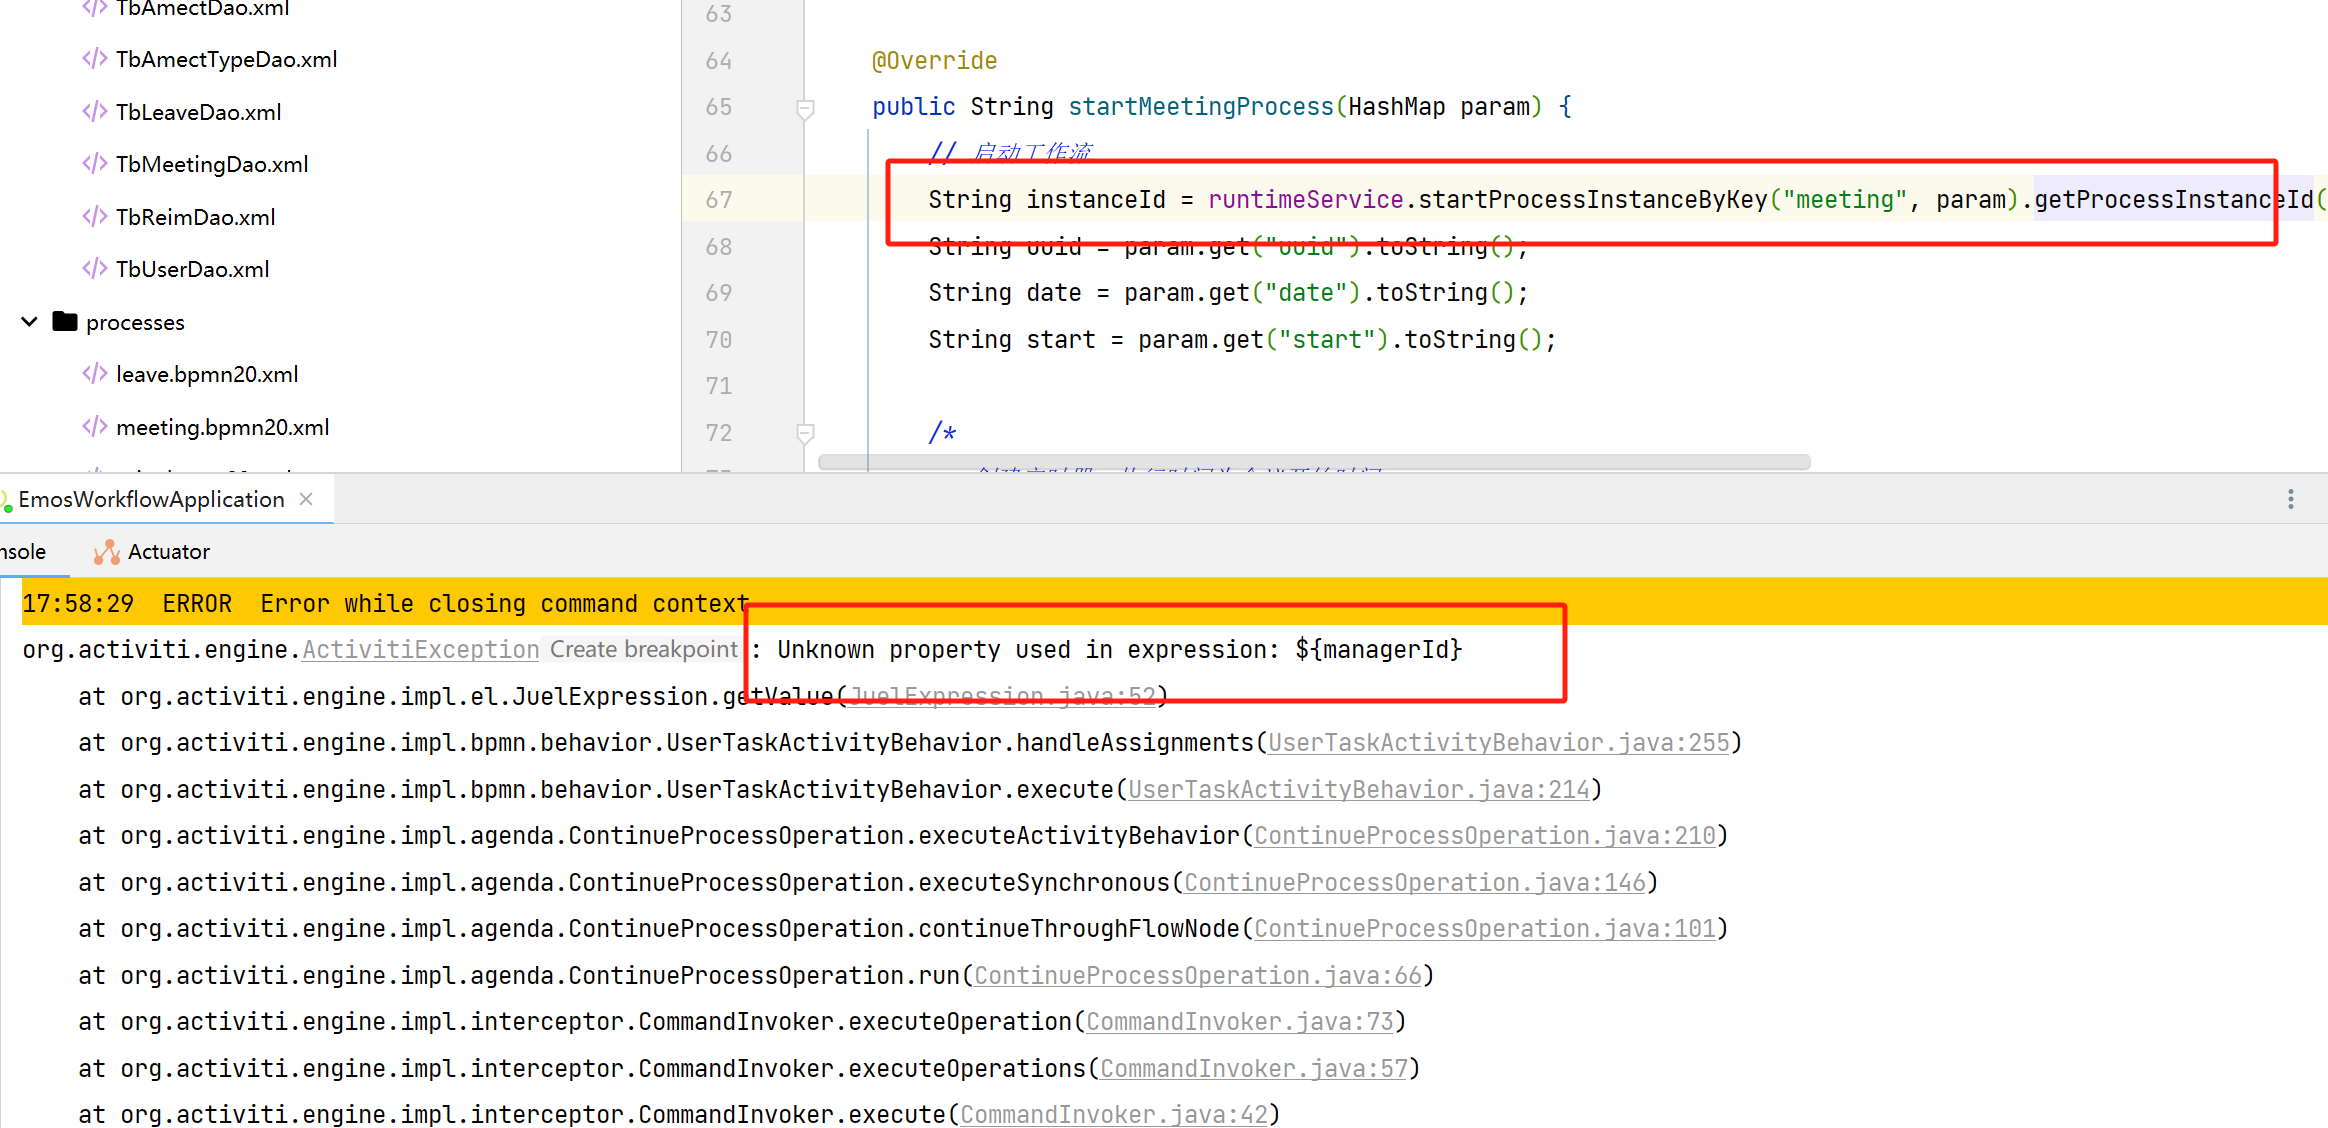Click XML icon beside TbAmectTypeDao.xml
The width and height of the screenshot is (2328, 1128).
pyautogui.click(x=94, y=59)
